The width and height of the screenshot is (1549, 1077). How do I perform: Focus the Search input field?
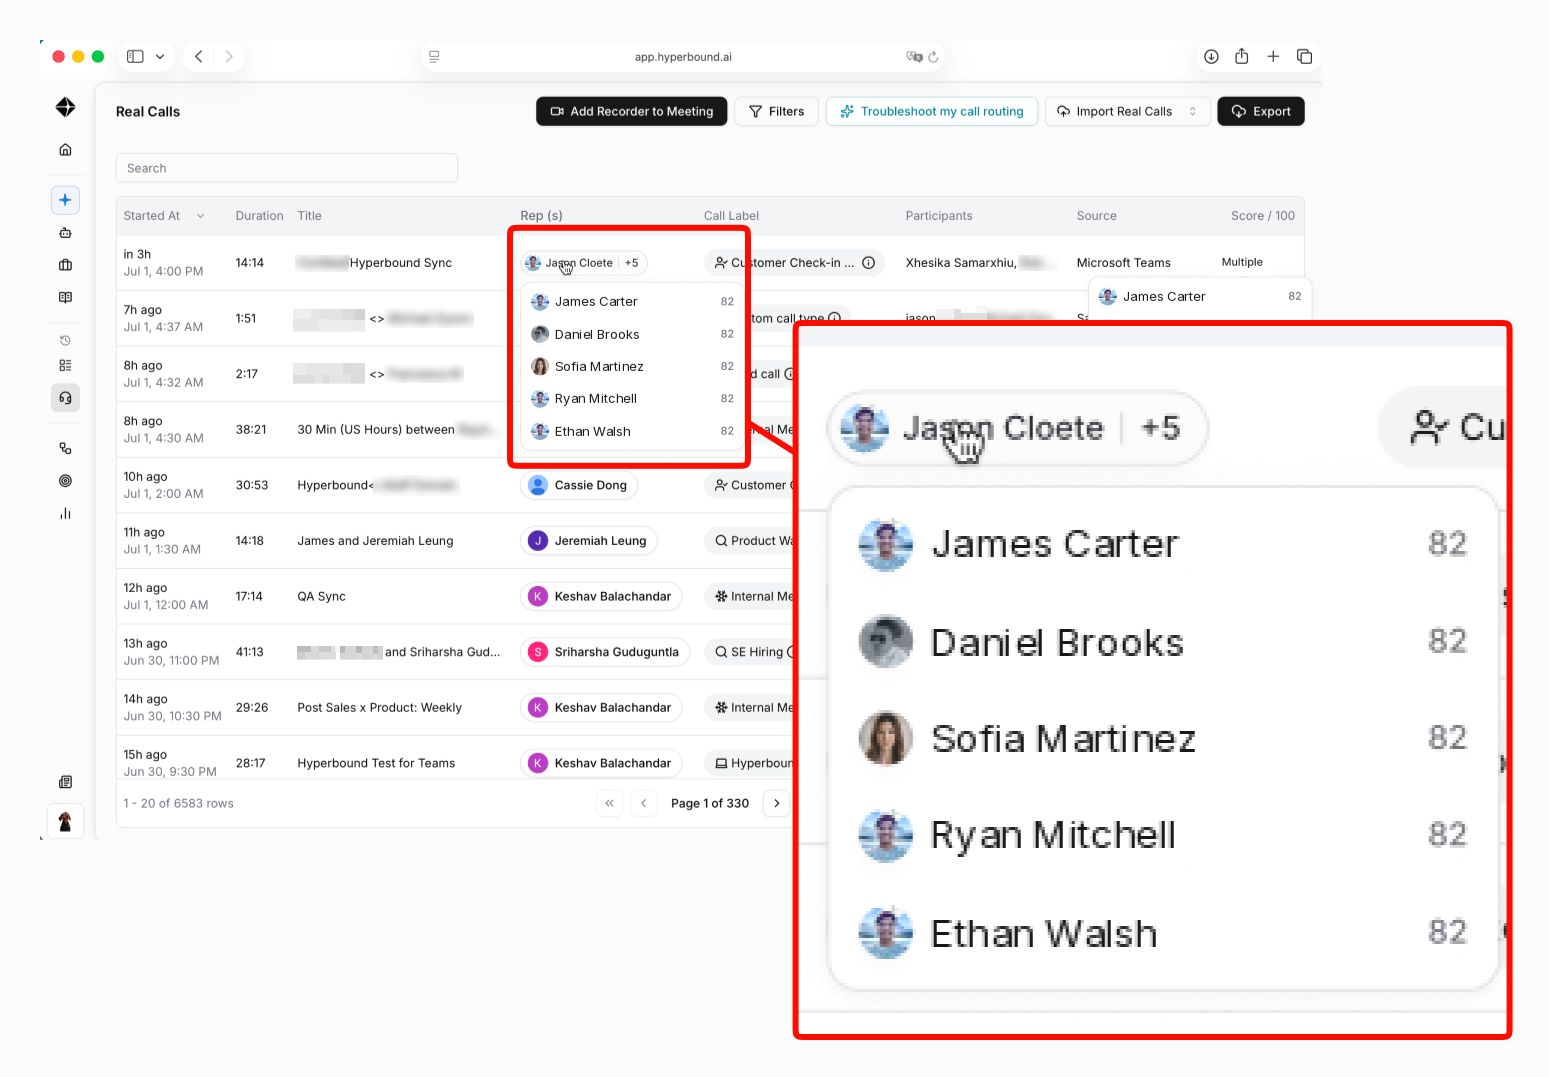[x=287, y=168]
